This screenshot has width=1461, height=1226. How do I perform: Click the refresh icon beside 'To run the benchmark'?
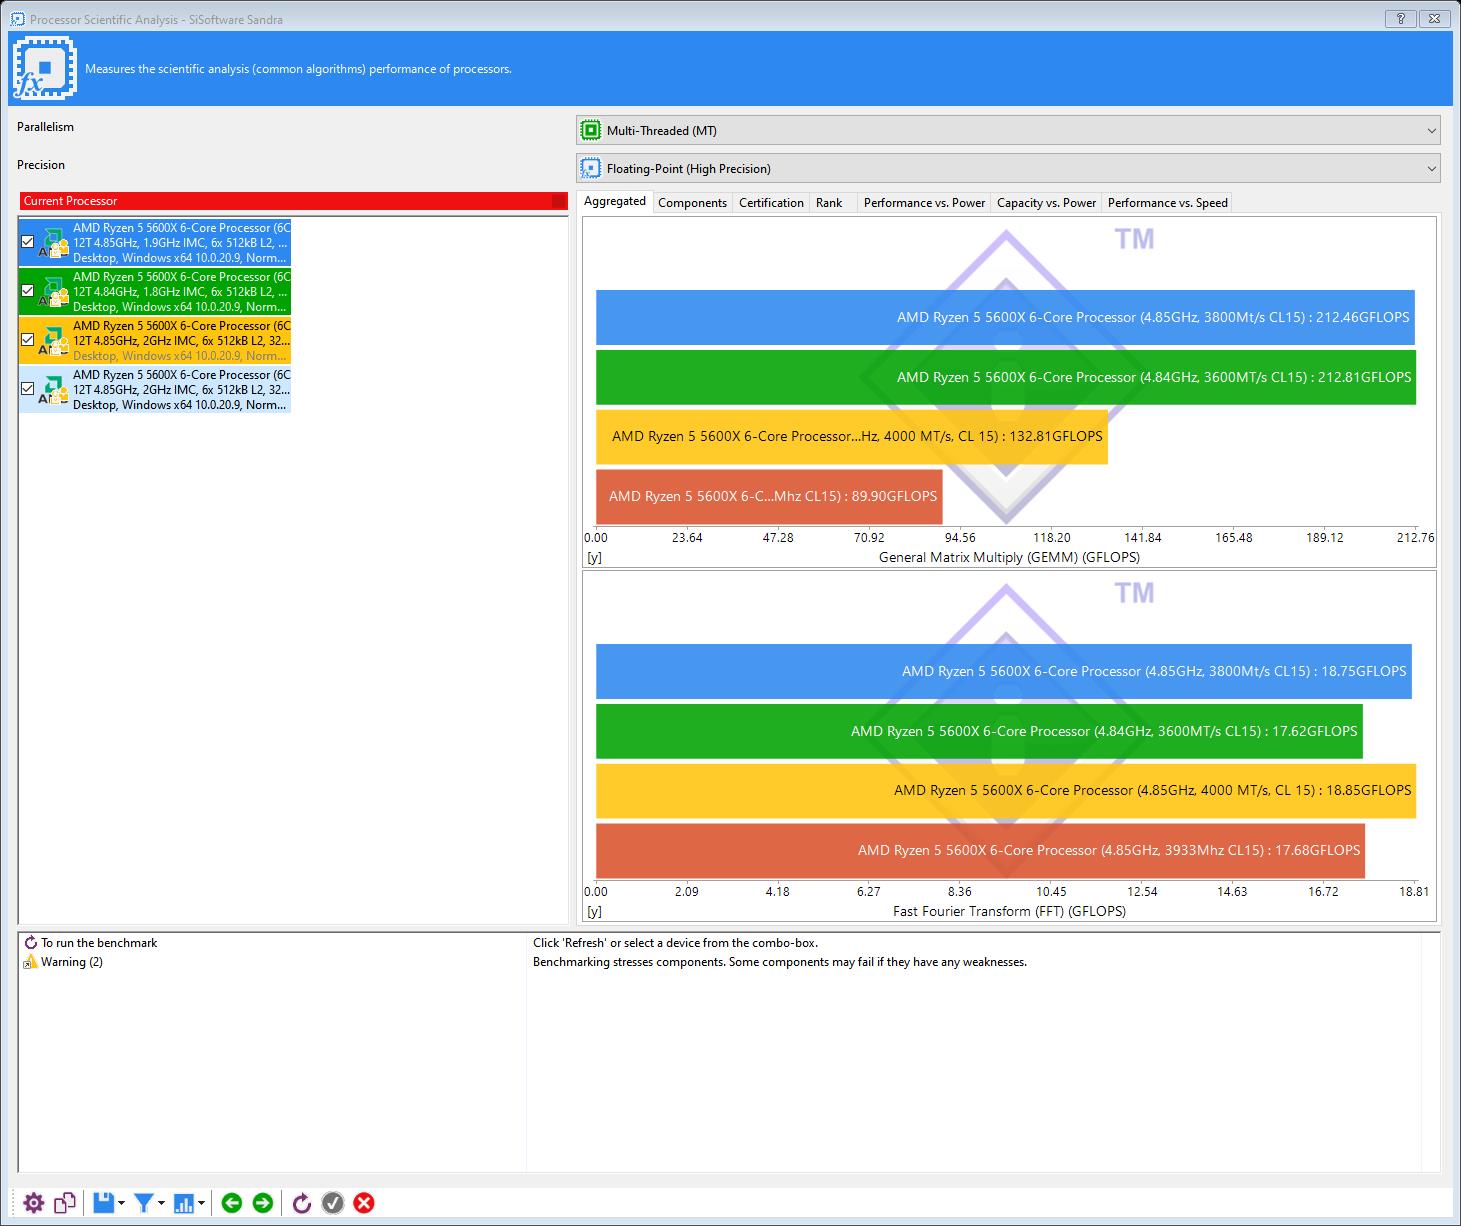pos(31,943)
